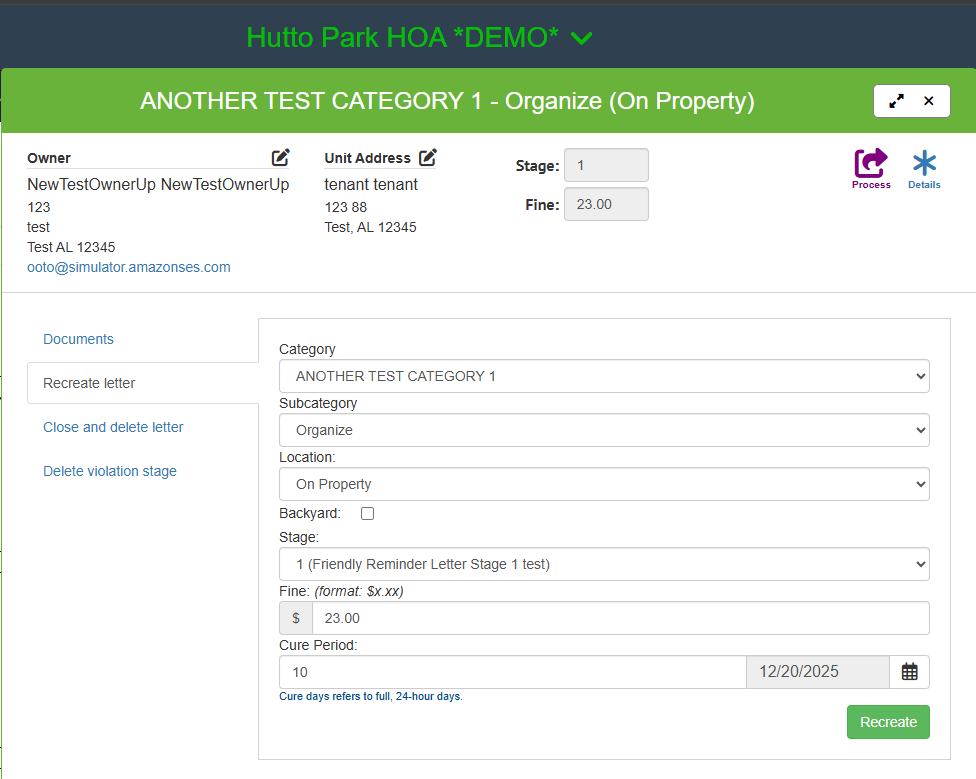Open the Category dropdown
The height and width of the screenshot is (779, 976).
[x=604, y=376]
